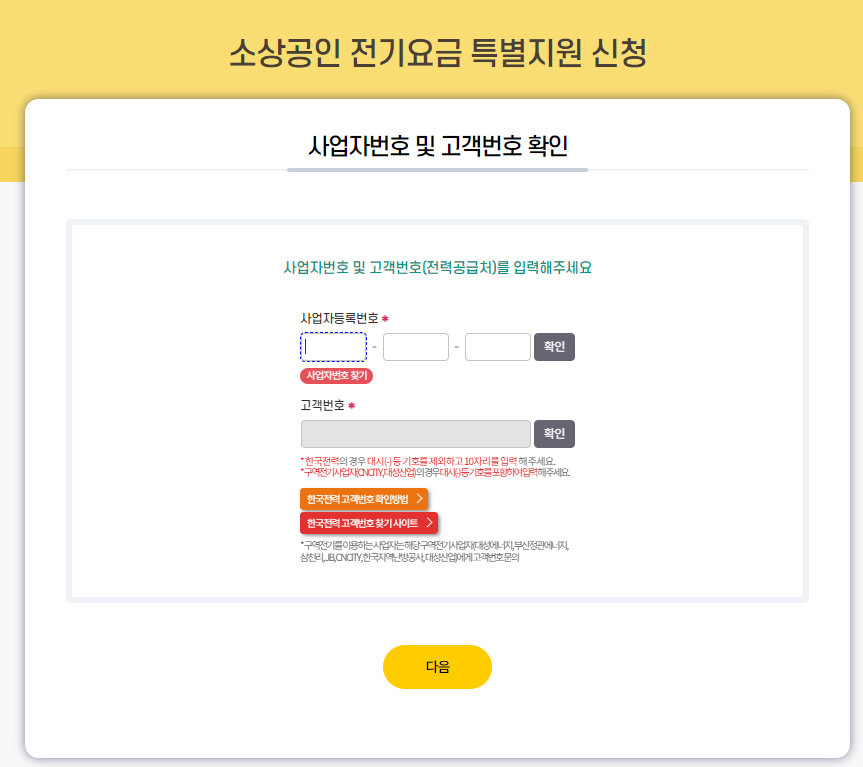The image size is (863, 767).
Task: Click the 소상공인 전기요금 특별지원 신청 page title
Action: 438,53
